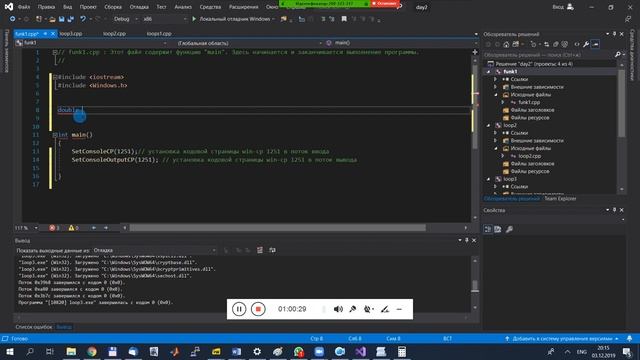This screenshot has height=360, width=640.
Task: Click the red errors count indicator
Action: tap(54, 228)
